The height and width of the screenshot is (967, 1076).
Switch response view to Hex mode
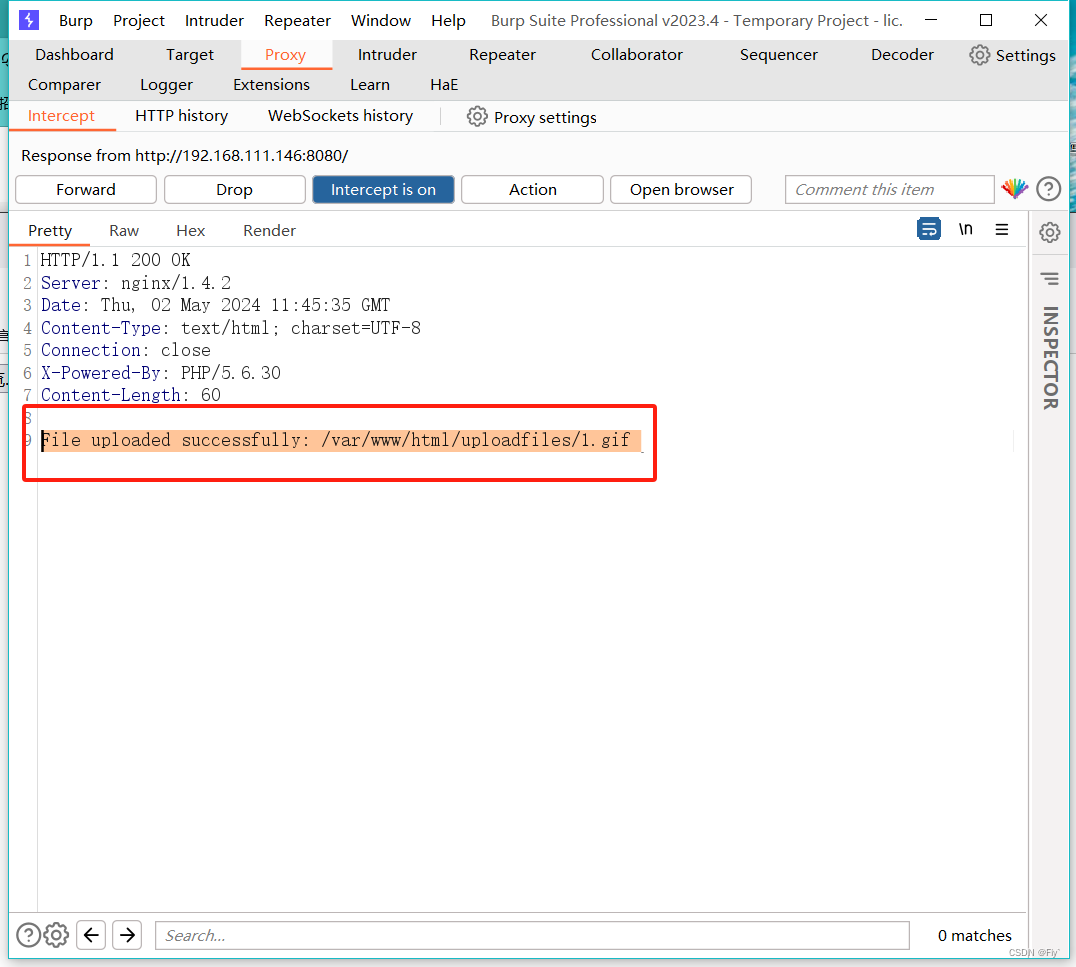coord(190,230)
